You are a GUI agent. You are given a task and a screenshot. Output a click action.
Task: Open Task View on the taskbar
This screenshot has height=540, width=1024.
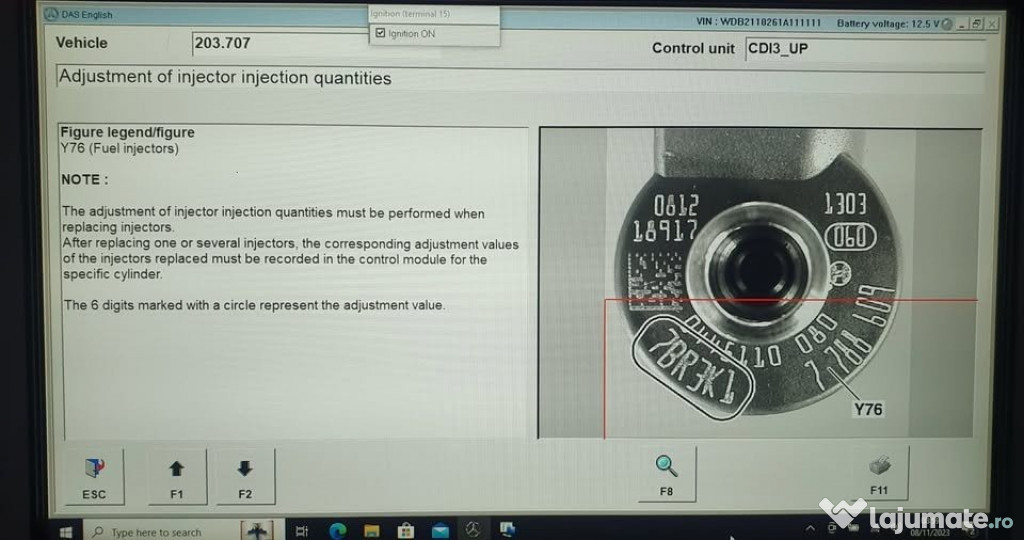pos(302,531)
